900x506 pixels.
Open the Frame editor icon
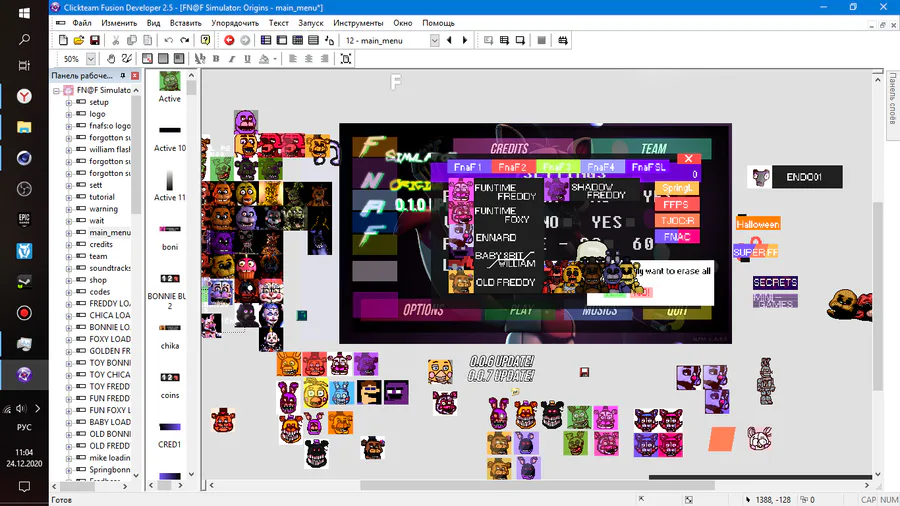(x=282, y=40)
